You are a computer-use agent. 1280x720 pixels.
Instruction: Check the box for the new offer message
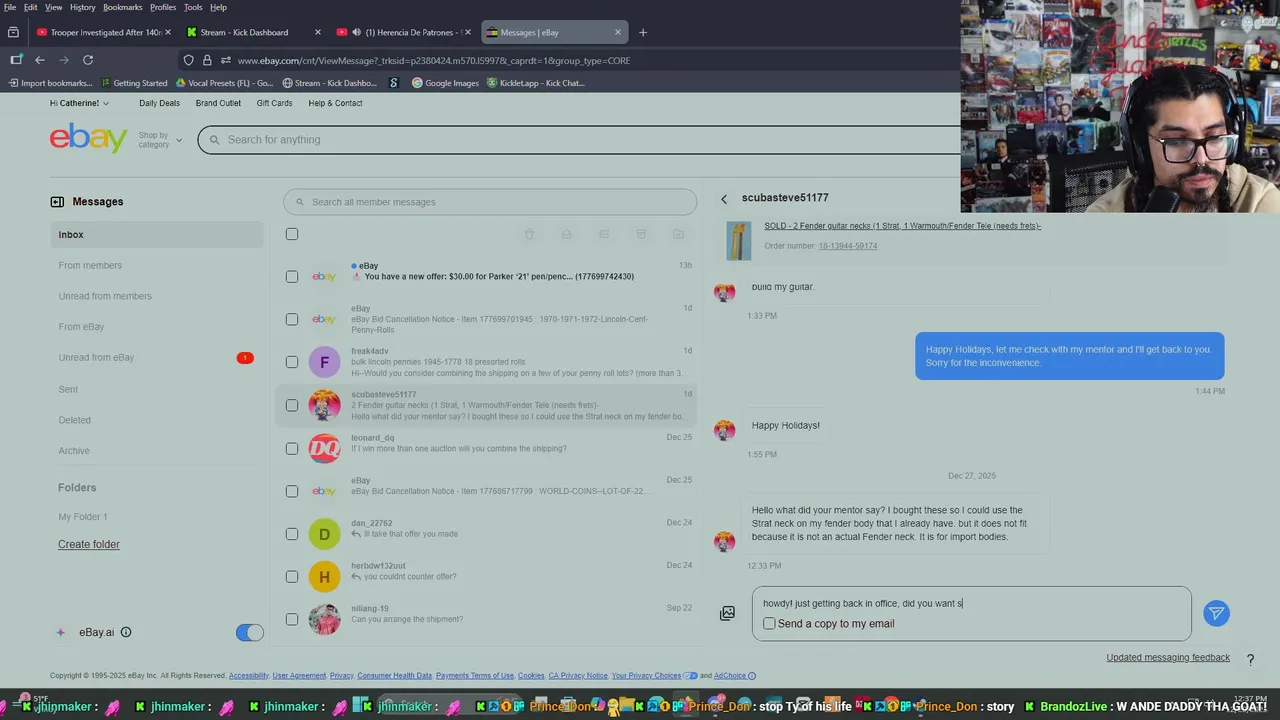292,276
